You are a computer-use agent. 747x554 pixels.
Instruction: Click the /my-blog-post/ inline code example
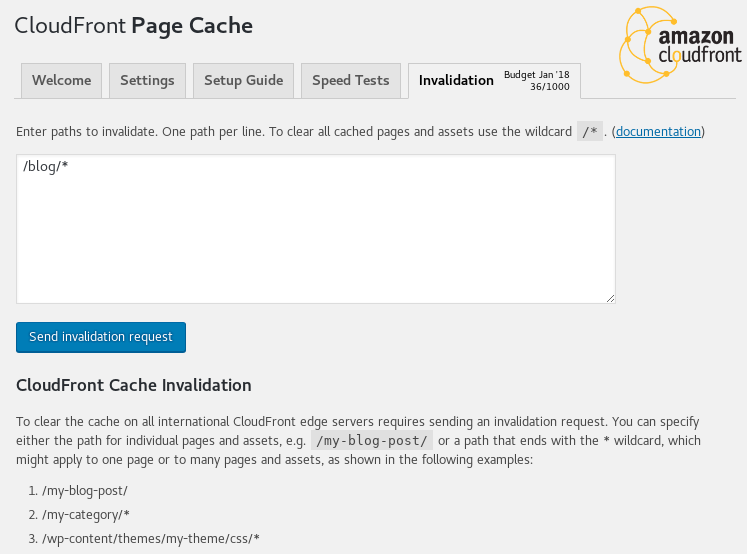pyautogui.click(x=372, y=440)
